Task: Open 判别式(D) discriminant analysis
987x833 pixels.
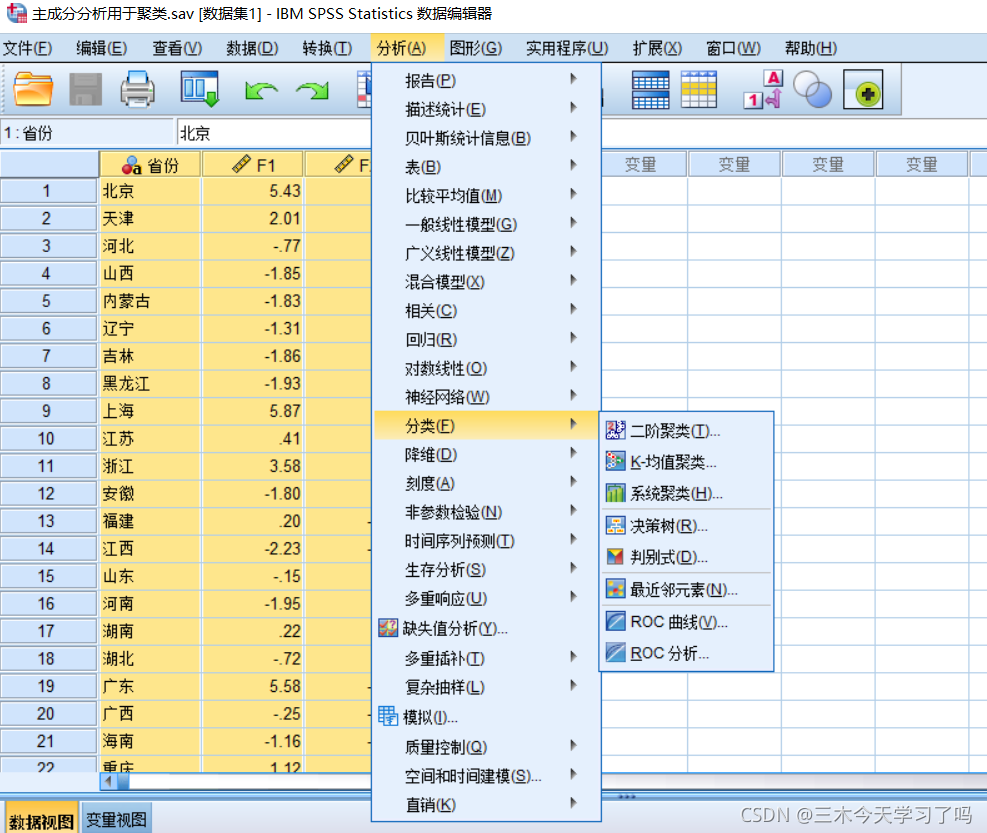Action: (x=686, y=557)
